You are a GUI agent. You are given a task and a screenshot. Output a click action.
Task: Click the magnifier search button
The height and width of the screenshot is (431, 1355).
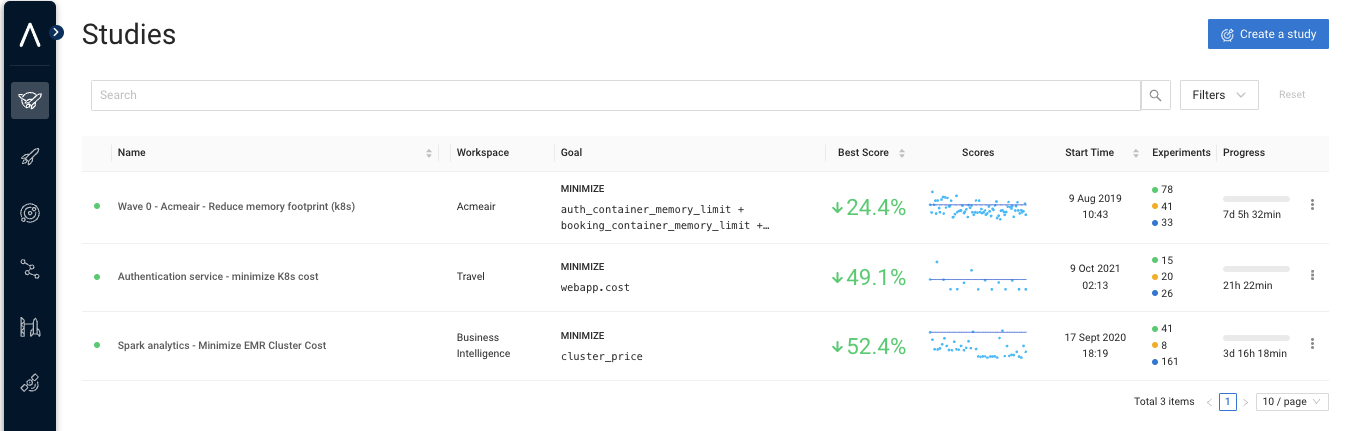[x=1155, y=95]
